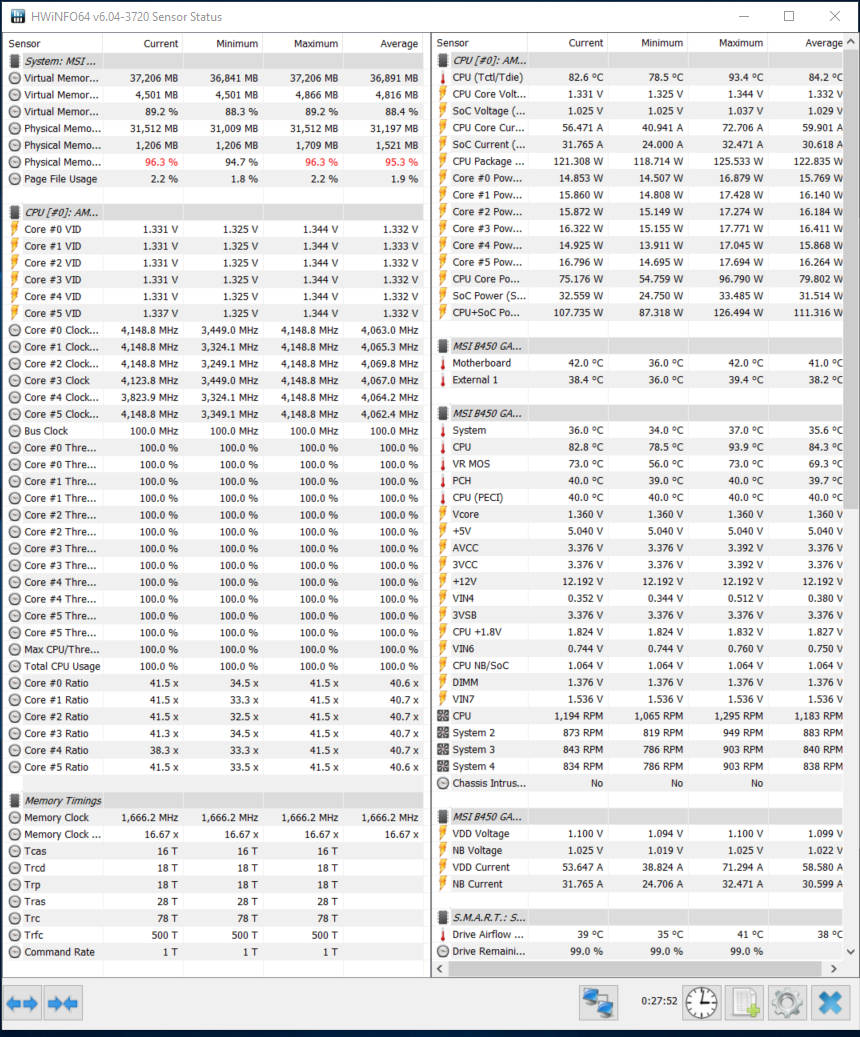Select the Vcore voltage row
Viewport: 860px width, 1037px height.
click(638, 514)
